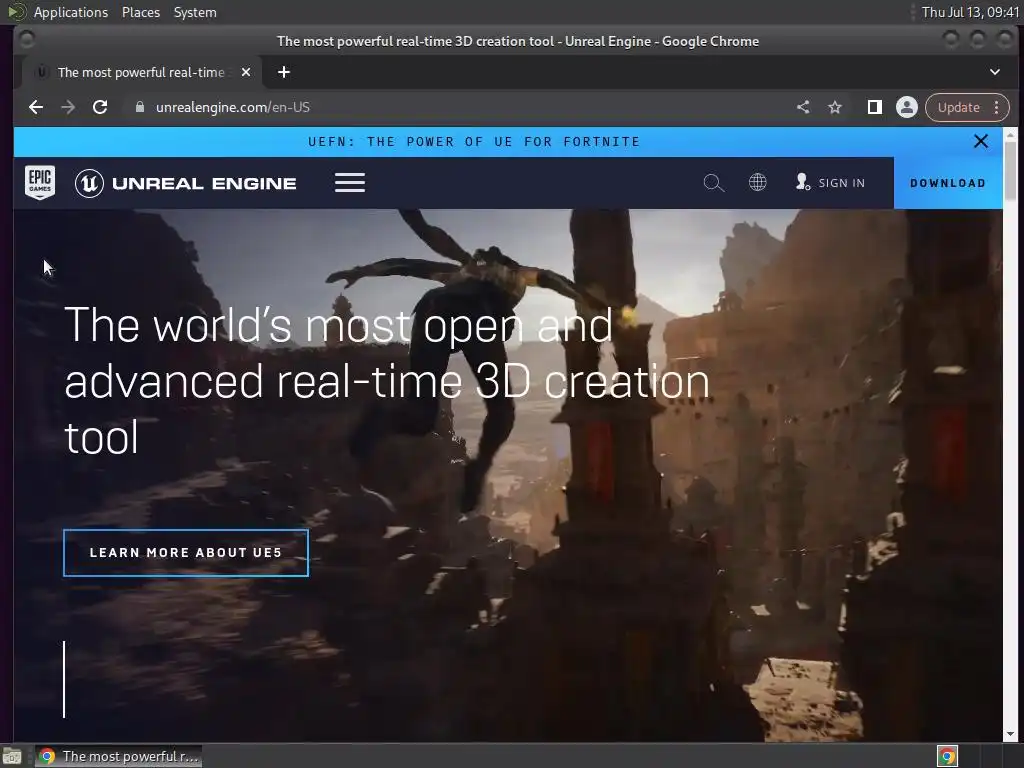Open the site search magnifier
Viewport: 1024px width, 768px height.
coord(714,182)
